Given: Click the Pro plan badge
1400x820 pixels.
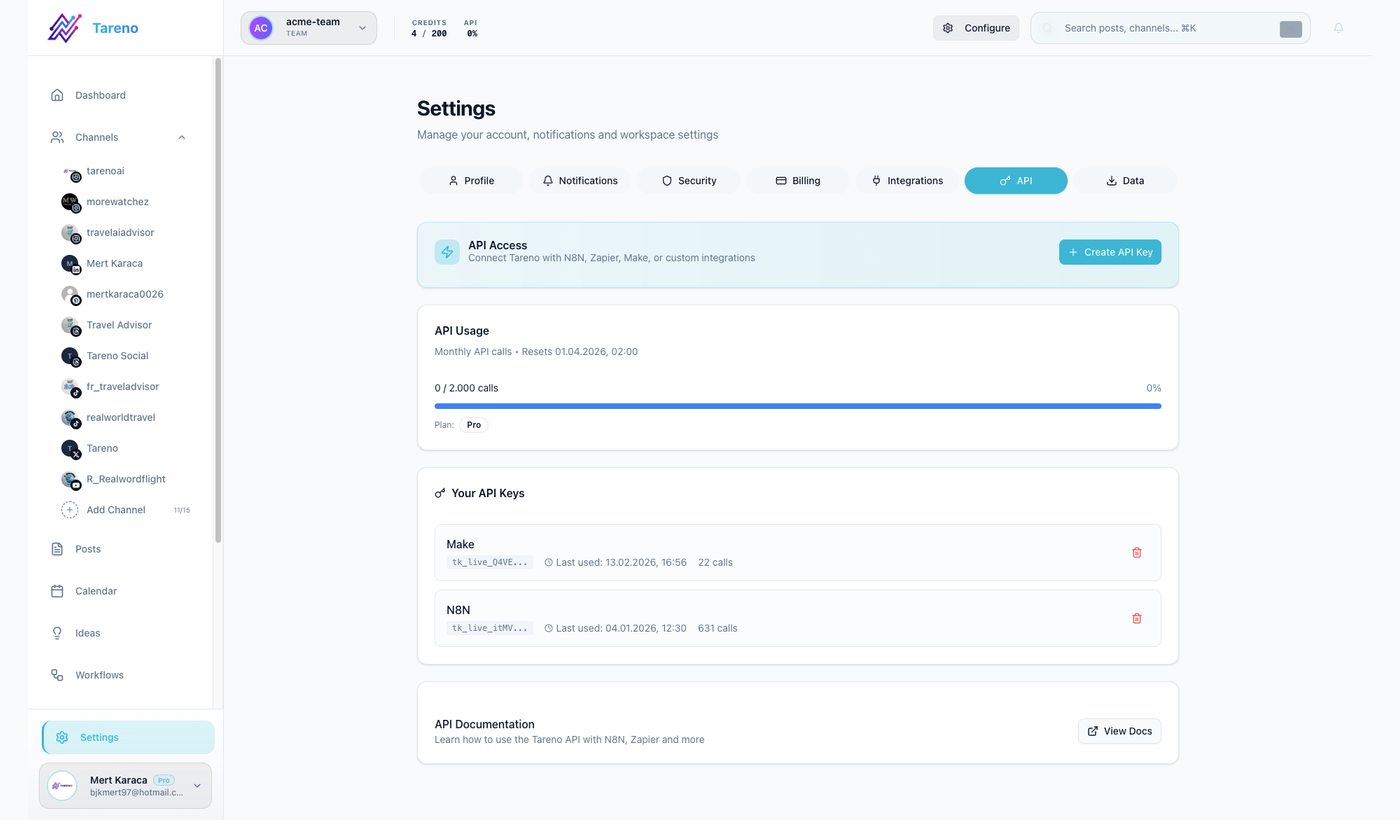Looking at the screenshot, I should tap(474, 425).
